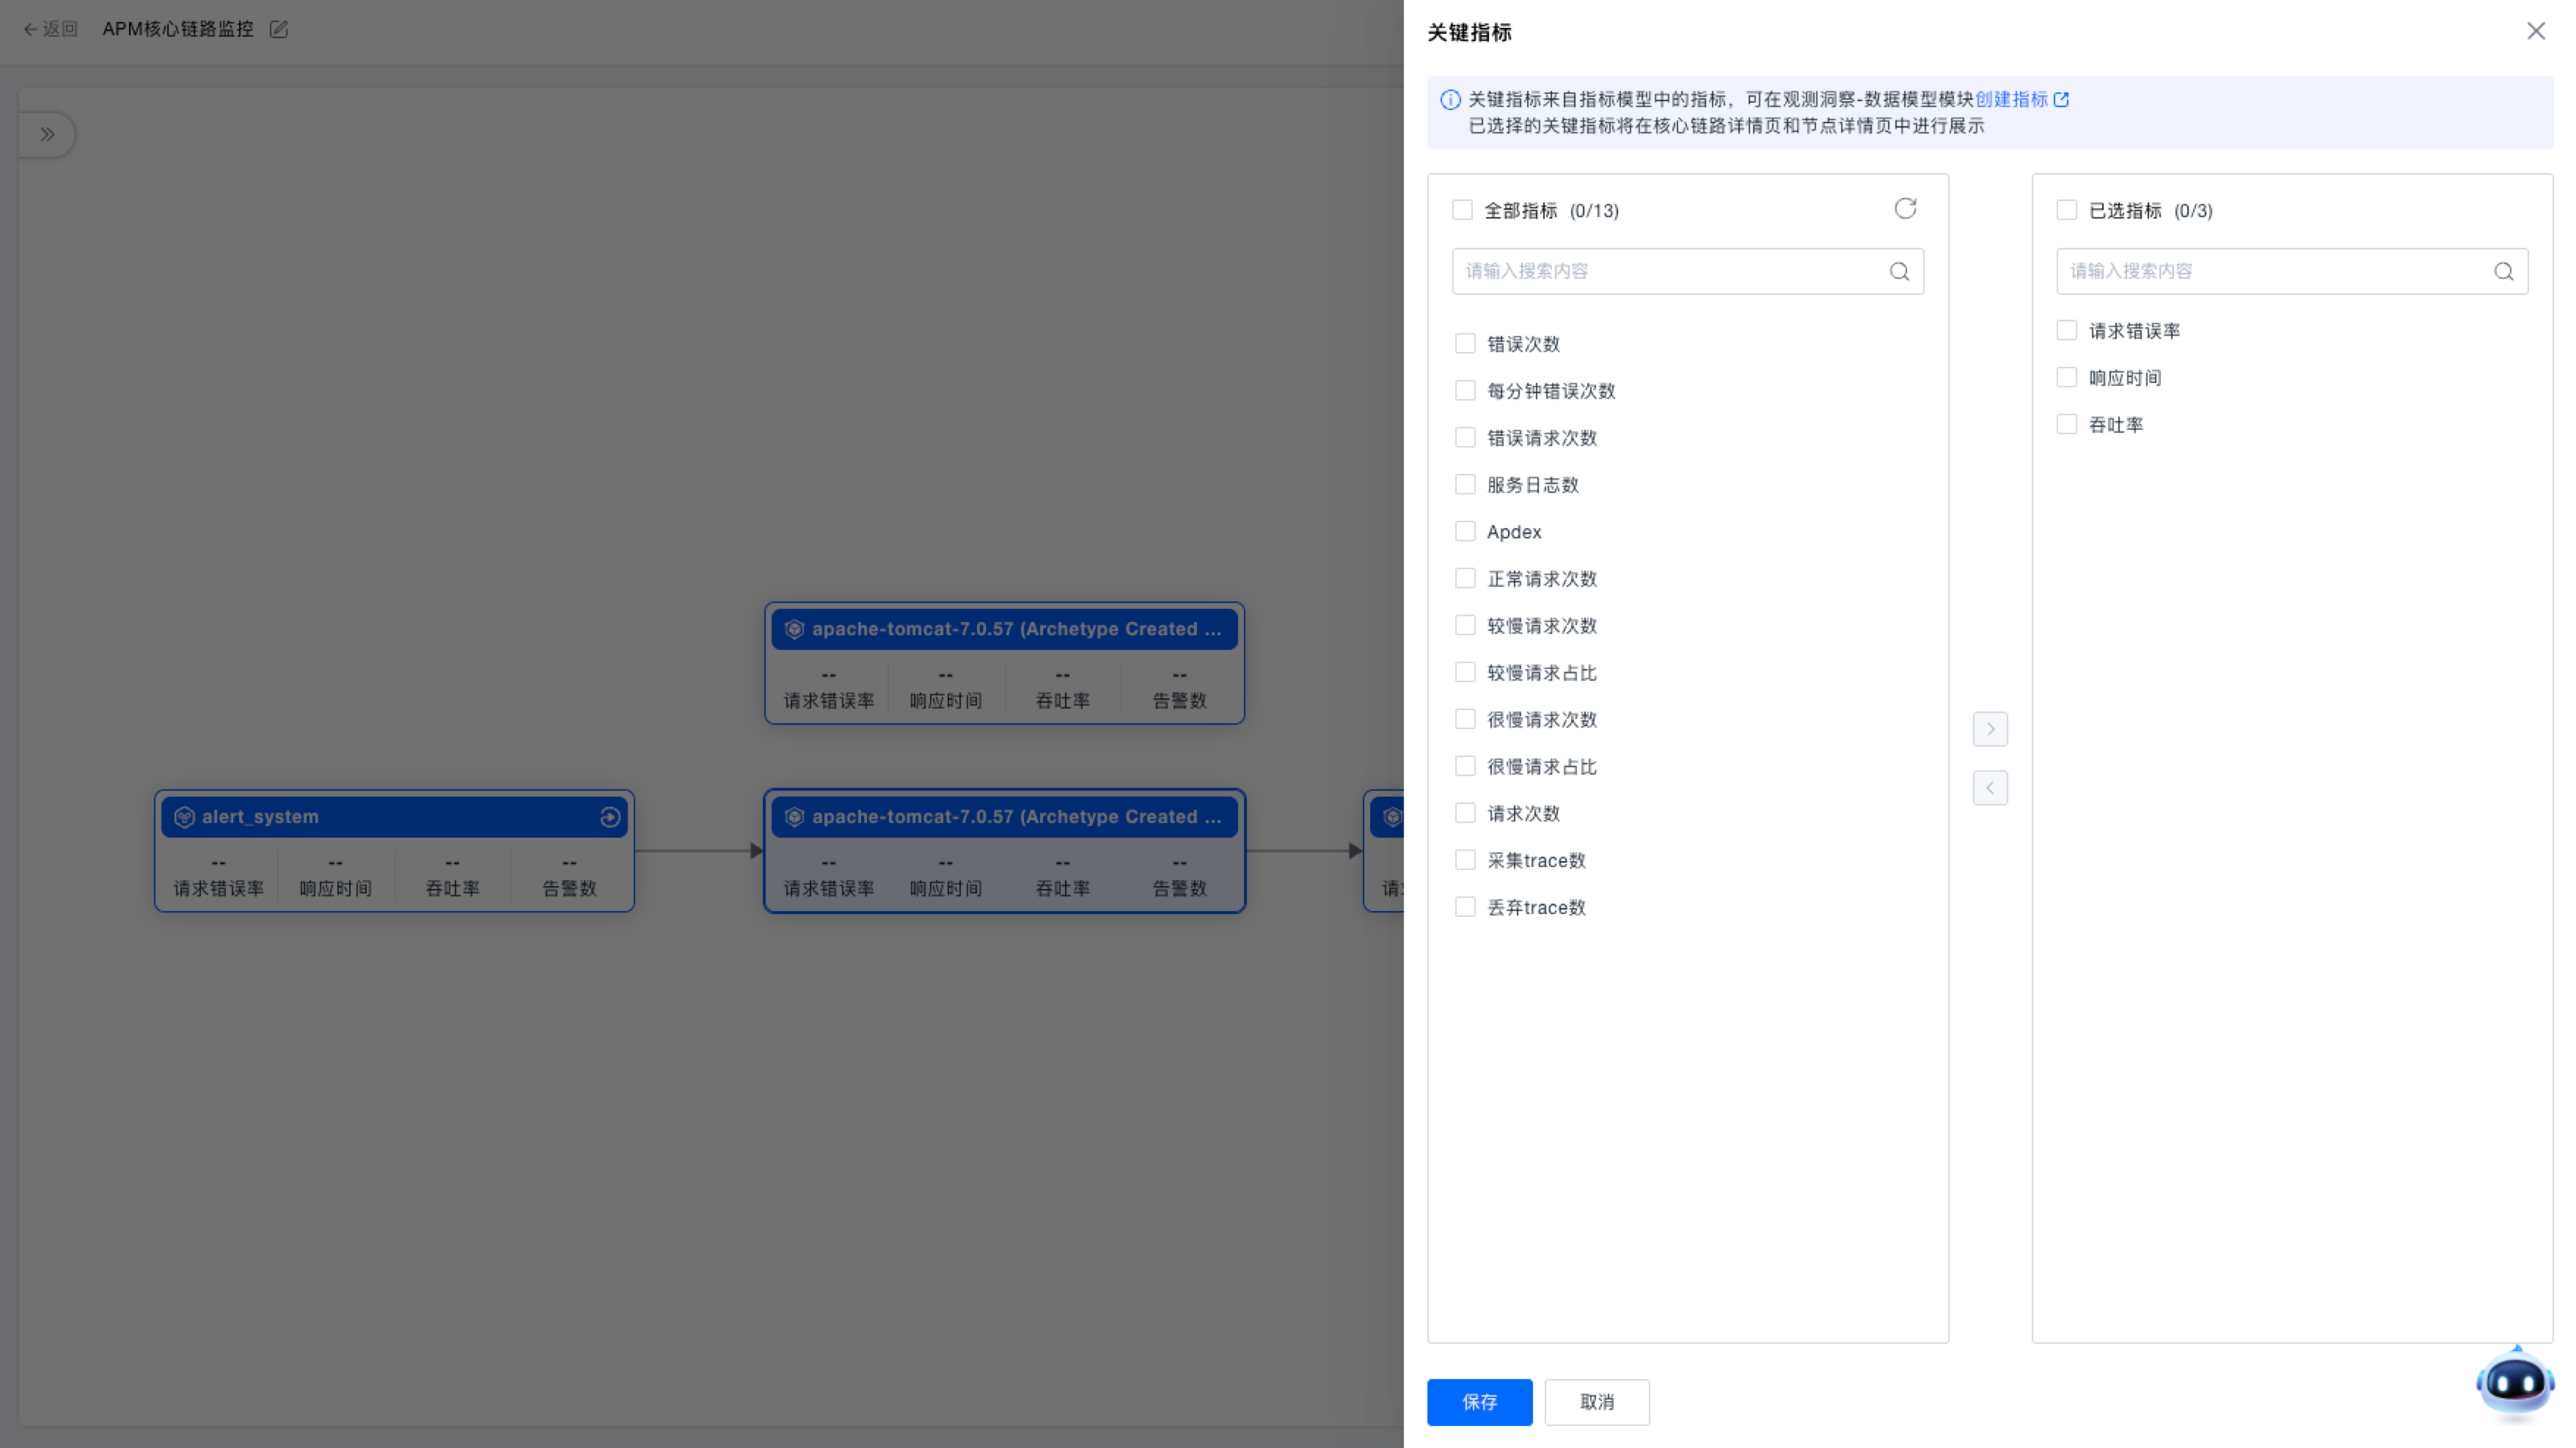The width and height of the screenshot is (2576, 1448).
Task: Close the 关键指标 drawer with the X
Action: pos(2536,31)
